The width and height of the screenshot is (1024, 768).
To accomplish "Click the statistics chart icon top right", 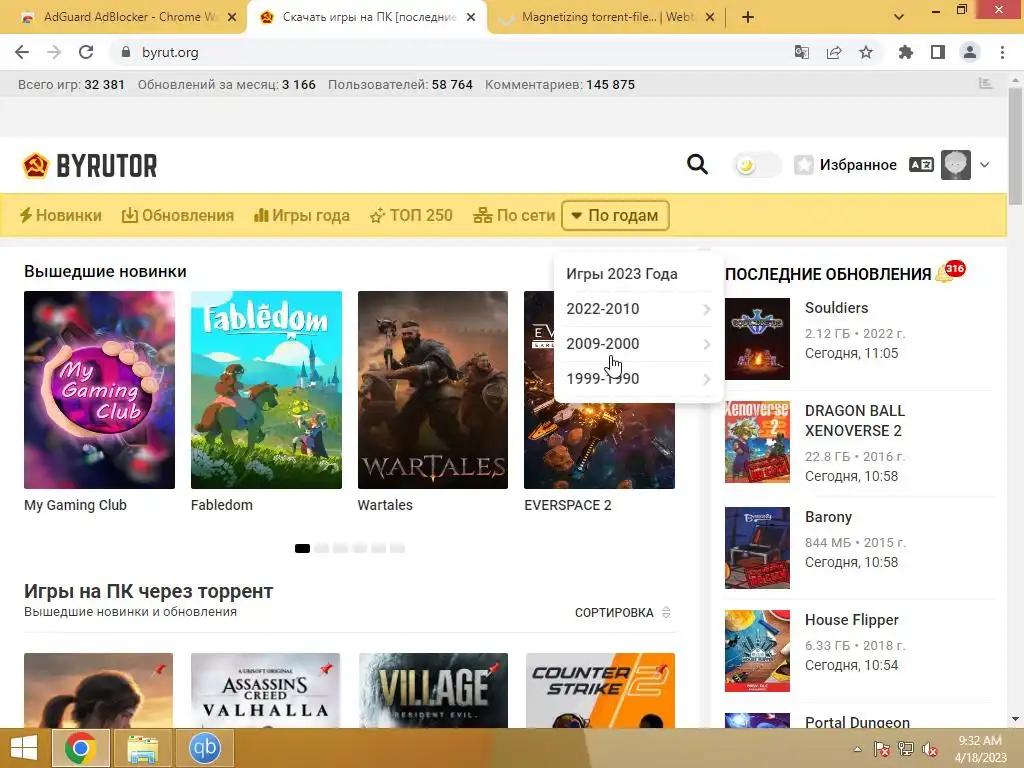I will [x=985, y=84].
